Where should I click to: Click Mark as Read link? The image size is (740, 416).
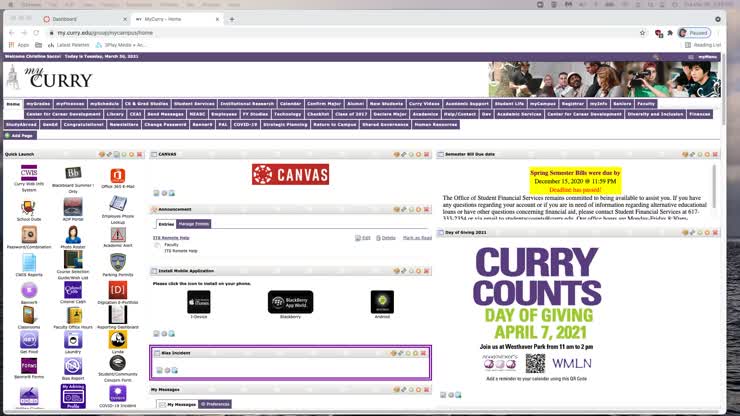[417, 238]
